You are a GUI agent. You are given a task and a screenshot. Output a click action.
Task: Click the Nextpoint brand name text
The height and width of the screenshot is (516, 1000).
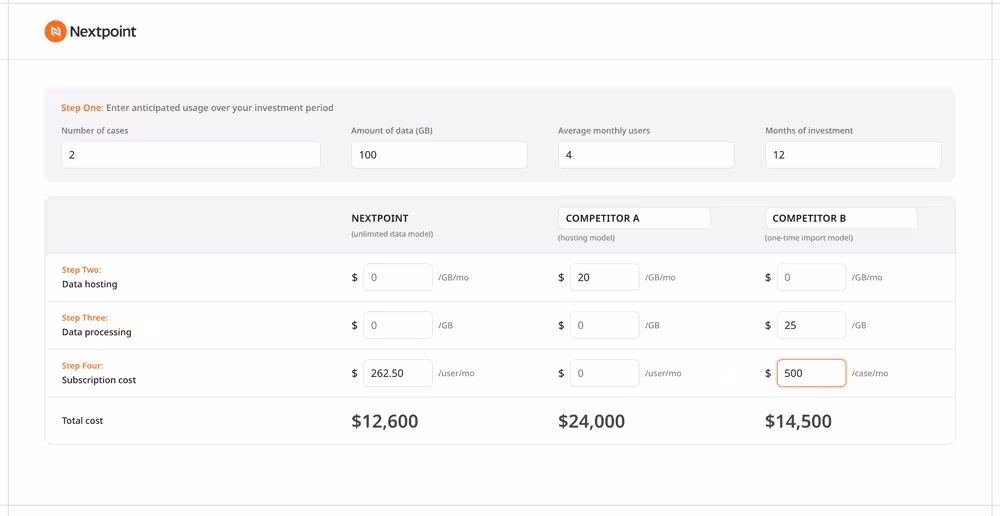(103, 31)
